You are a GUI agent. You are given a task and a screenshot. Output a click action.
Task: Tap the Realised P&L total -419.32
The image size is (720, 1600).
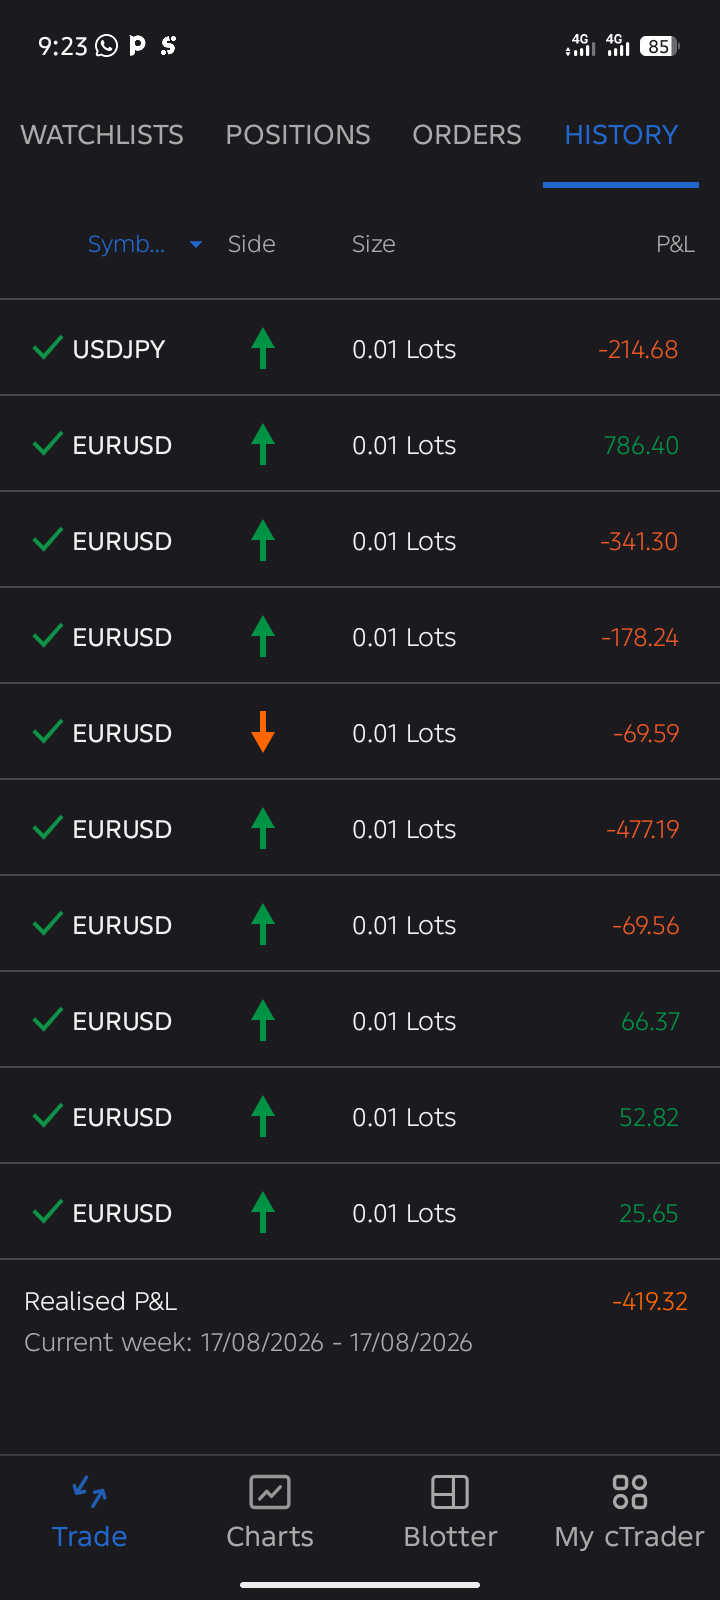(x=650, y=1301)
